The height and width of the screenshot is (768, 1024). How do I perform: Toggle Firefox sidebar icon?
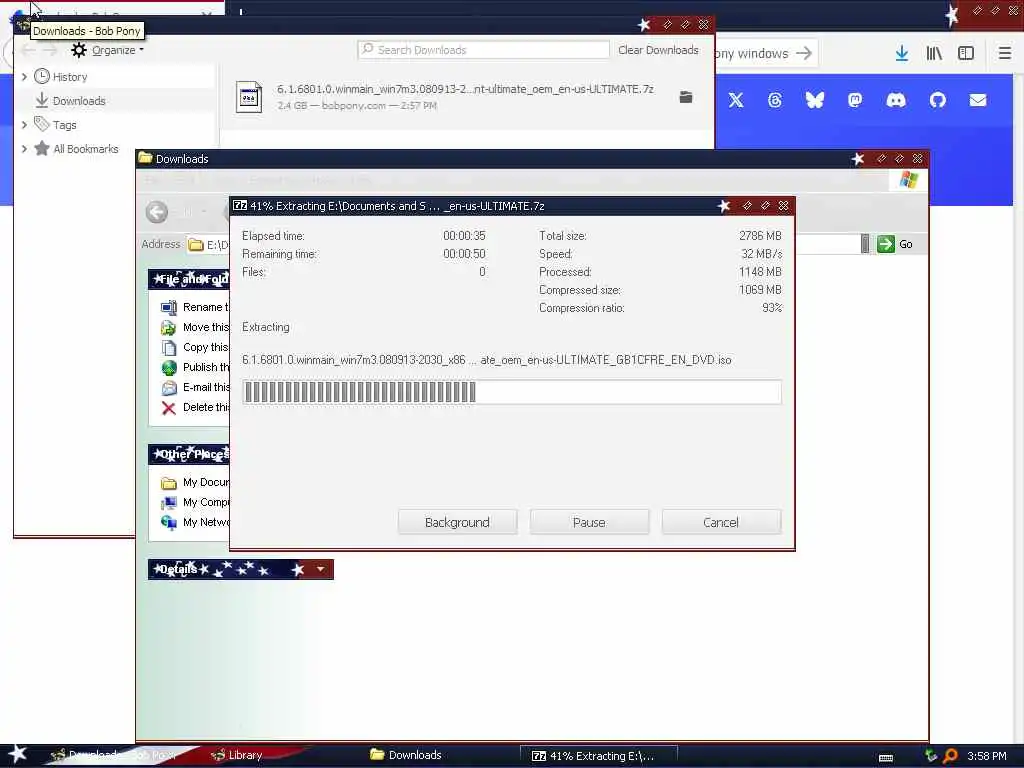(966, 54)
